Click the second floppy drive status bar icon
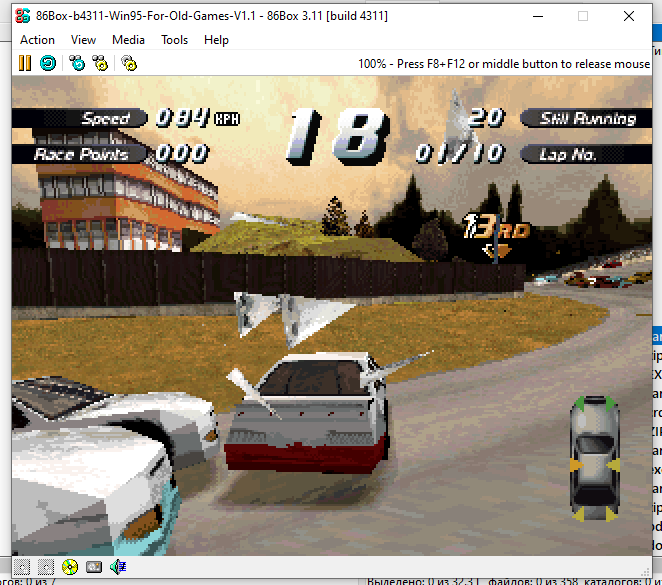This screenshot has height=585, width=662. [46, 567]
